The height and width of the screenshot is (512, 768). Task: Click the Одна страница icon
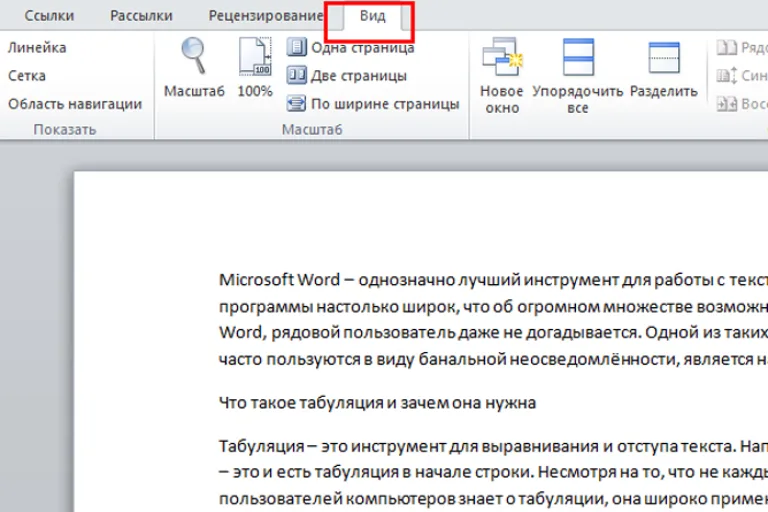point(296,47)
